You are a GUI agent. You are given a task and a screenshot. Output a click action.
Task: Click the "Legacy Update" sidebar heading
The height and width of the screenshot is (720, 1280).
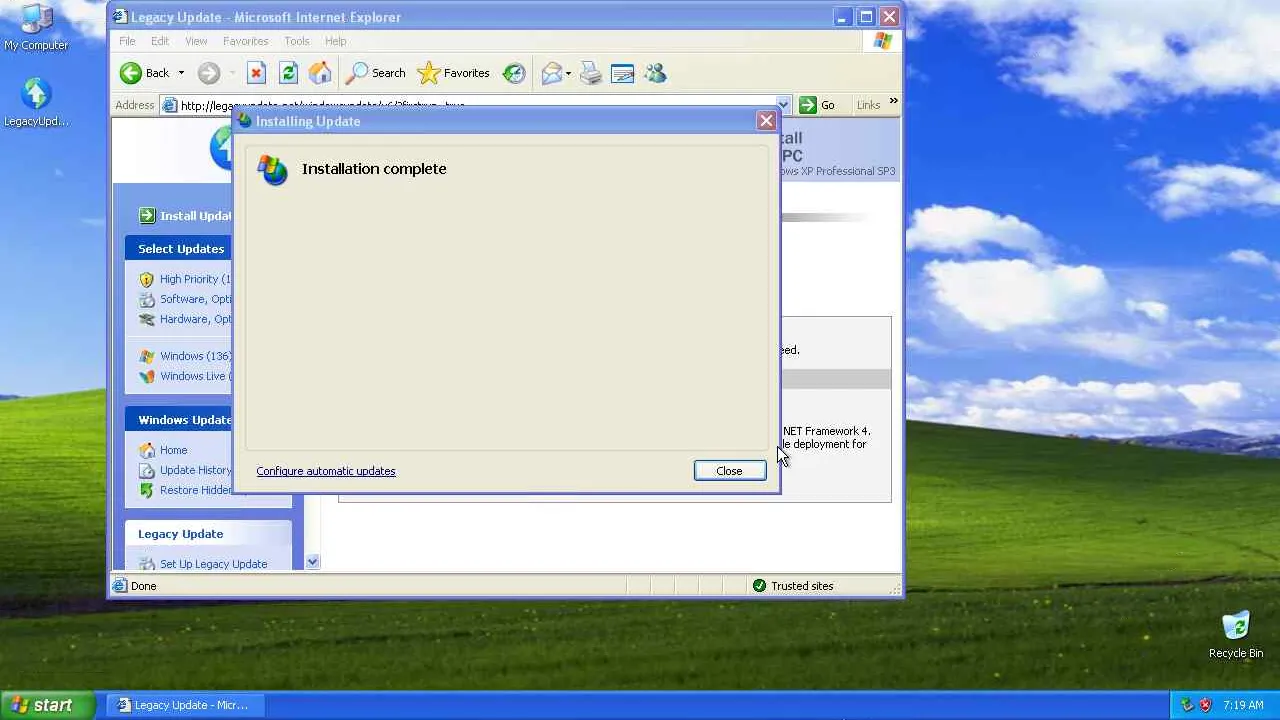coord(181,534)
